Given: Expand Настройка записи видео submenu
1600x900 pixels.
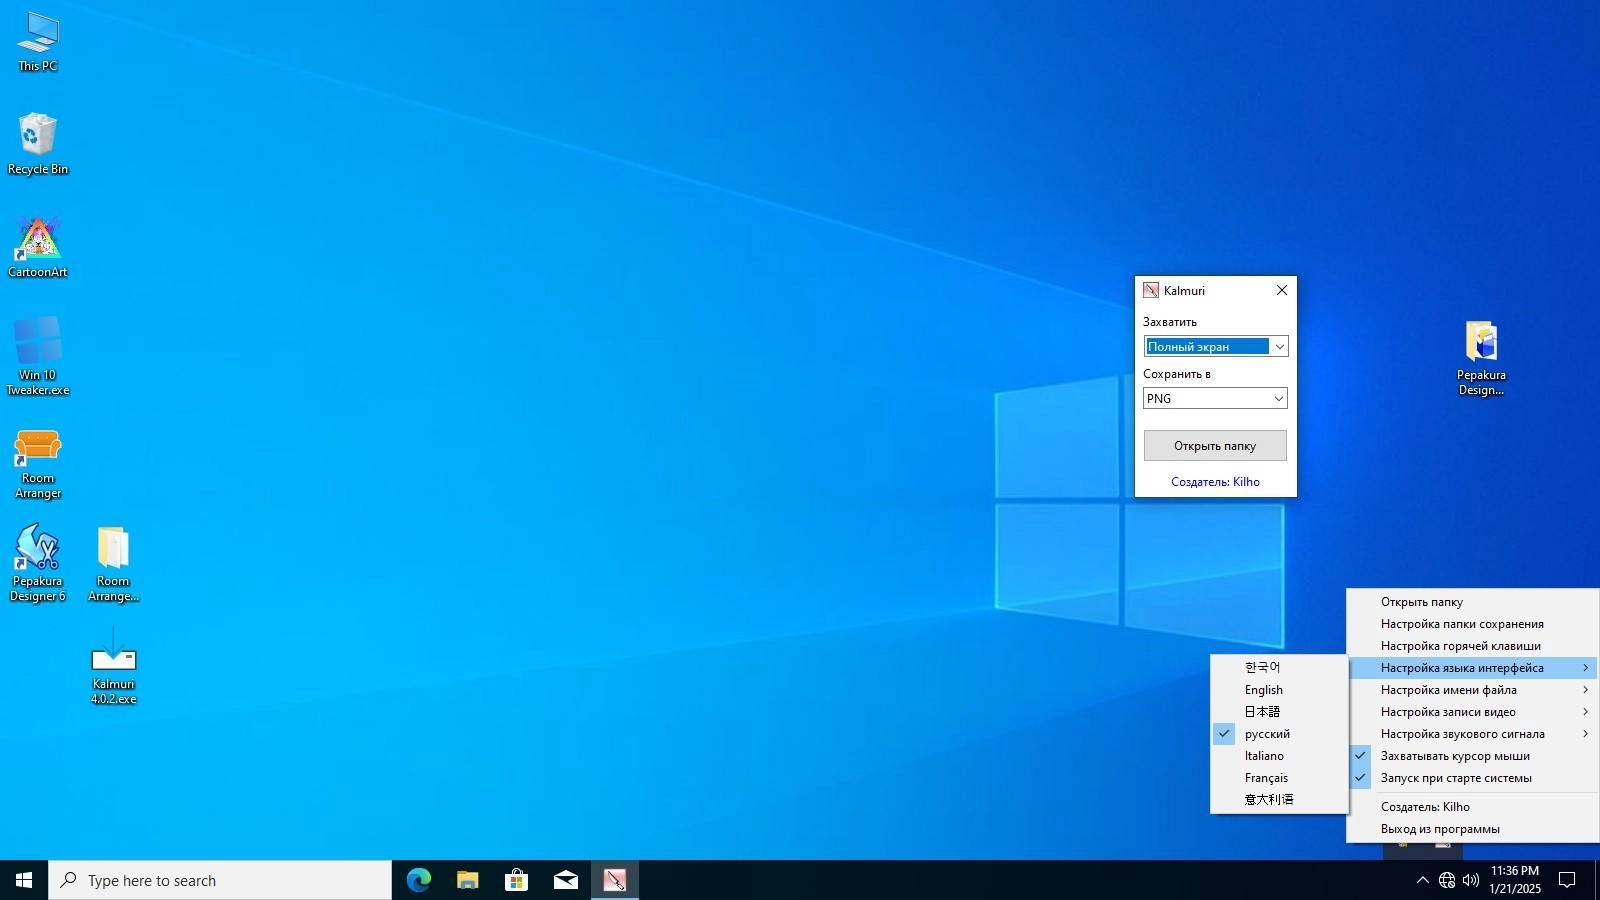Looking at the screenshot, I should click(1472, 712).
